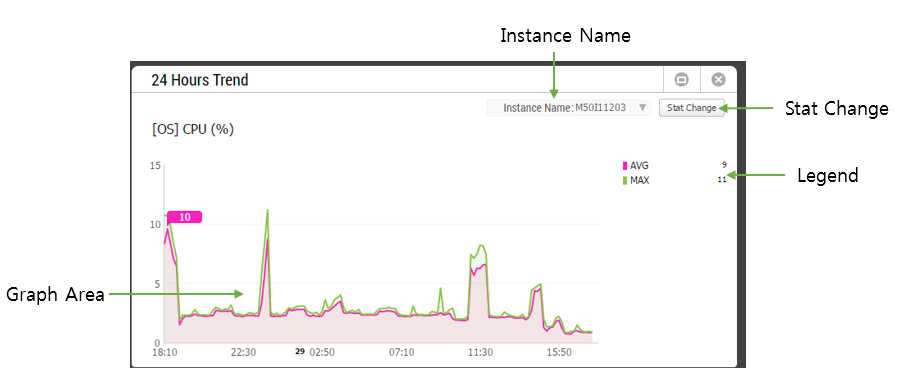Screen dimensions: 912x392
Task: Click the 11:30 time axis label
Action: coord(480,352)
